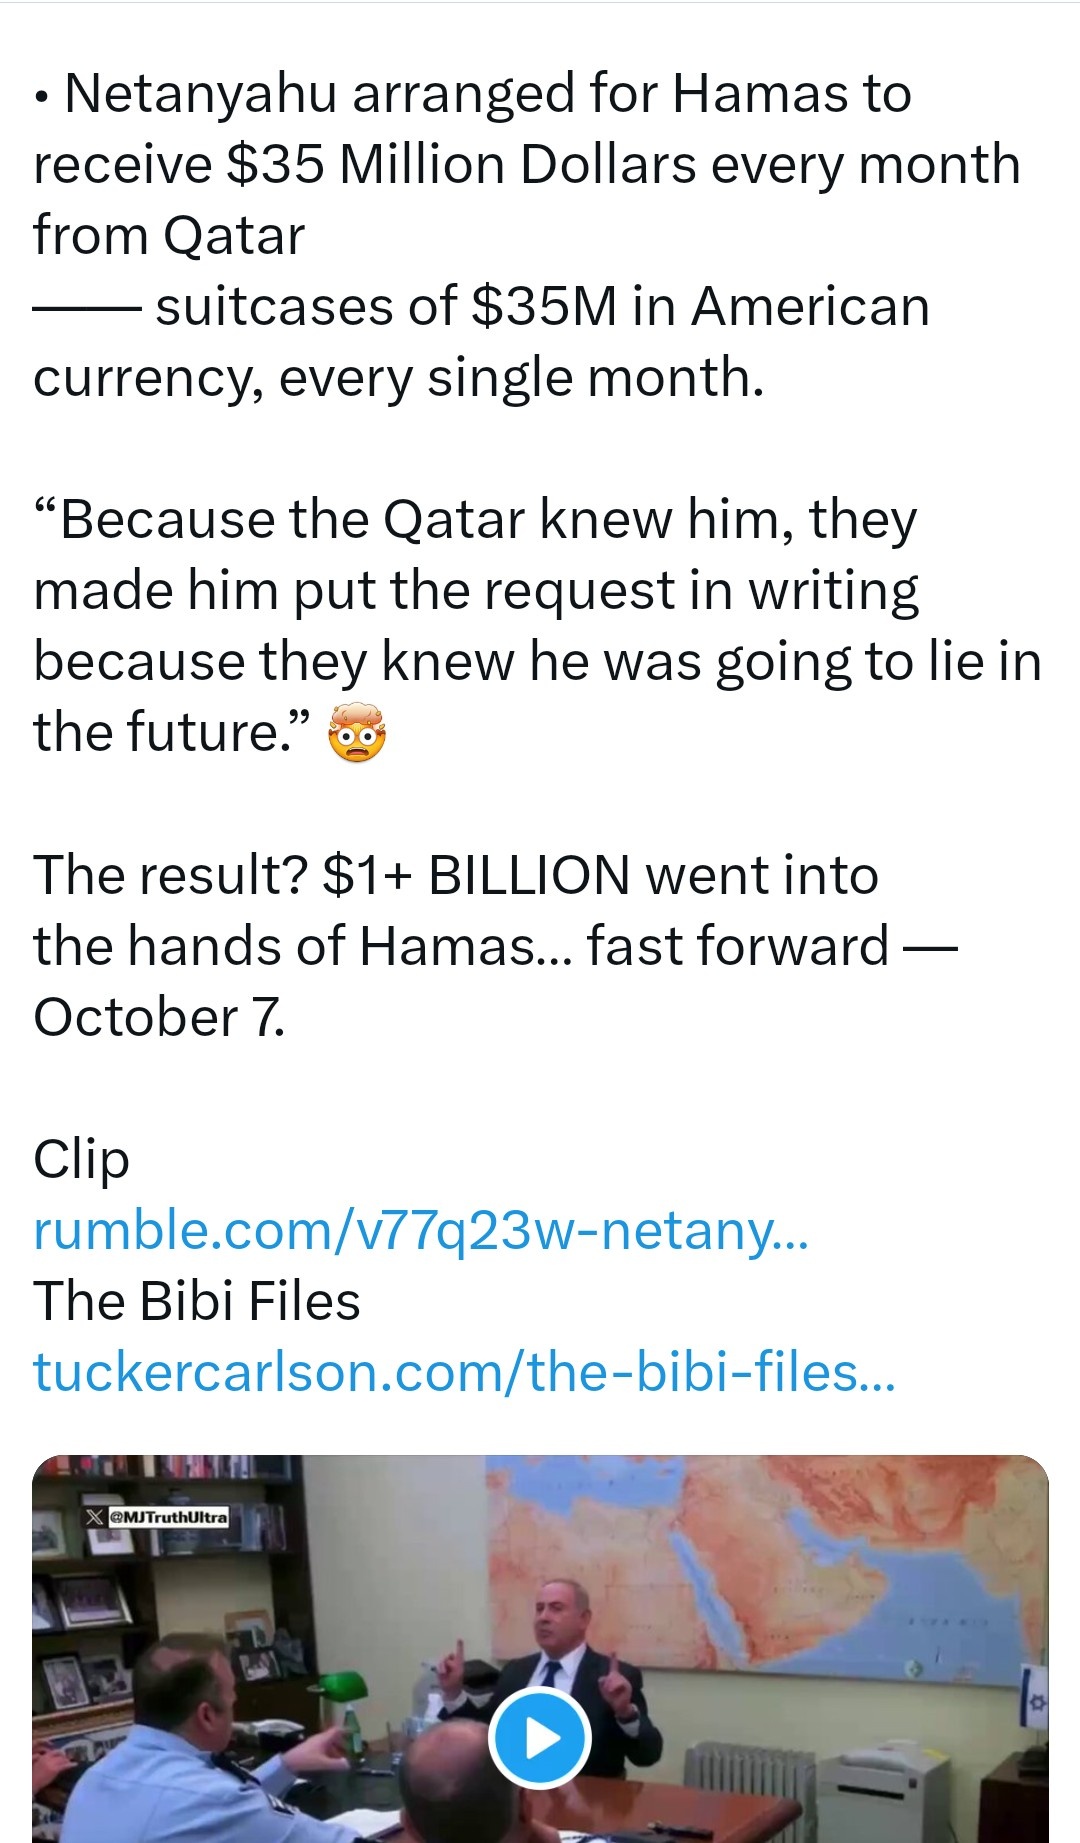Viewport: 1080px width, 1843px height.
Task: Click the "from Qatar" text line
Action: (168, 236)
